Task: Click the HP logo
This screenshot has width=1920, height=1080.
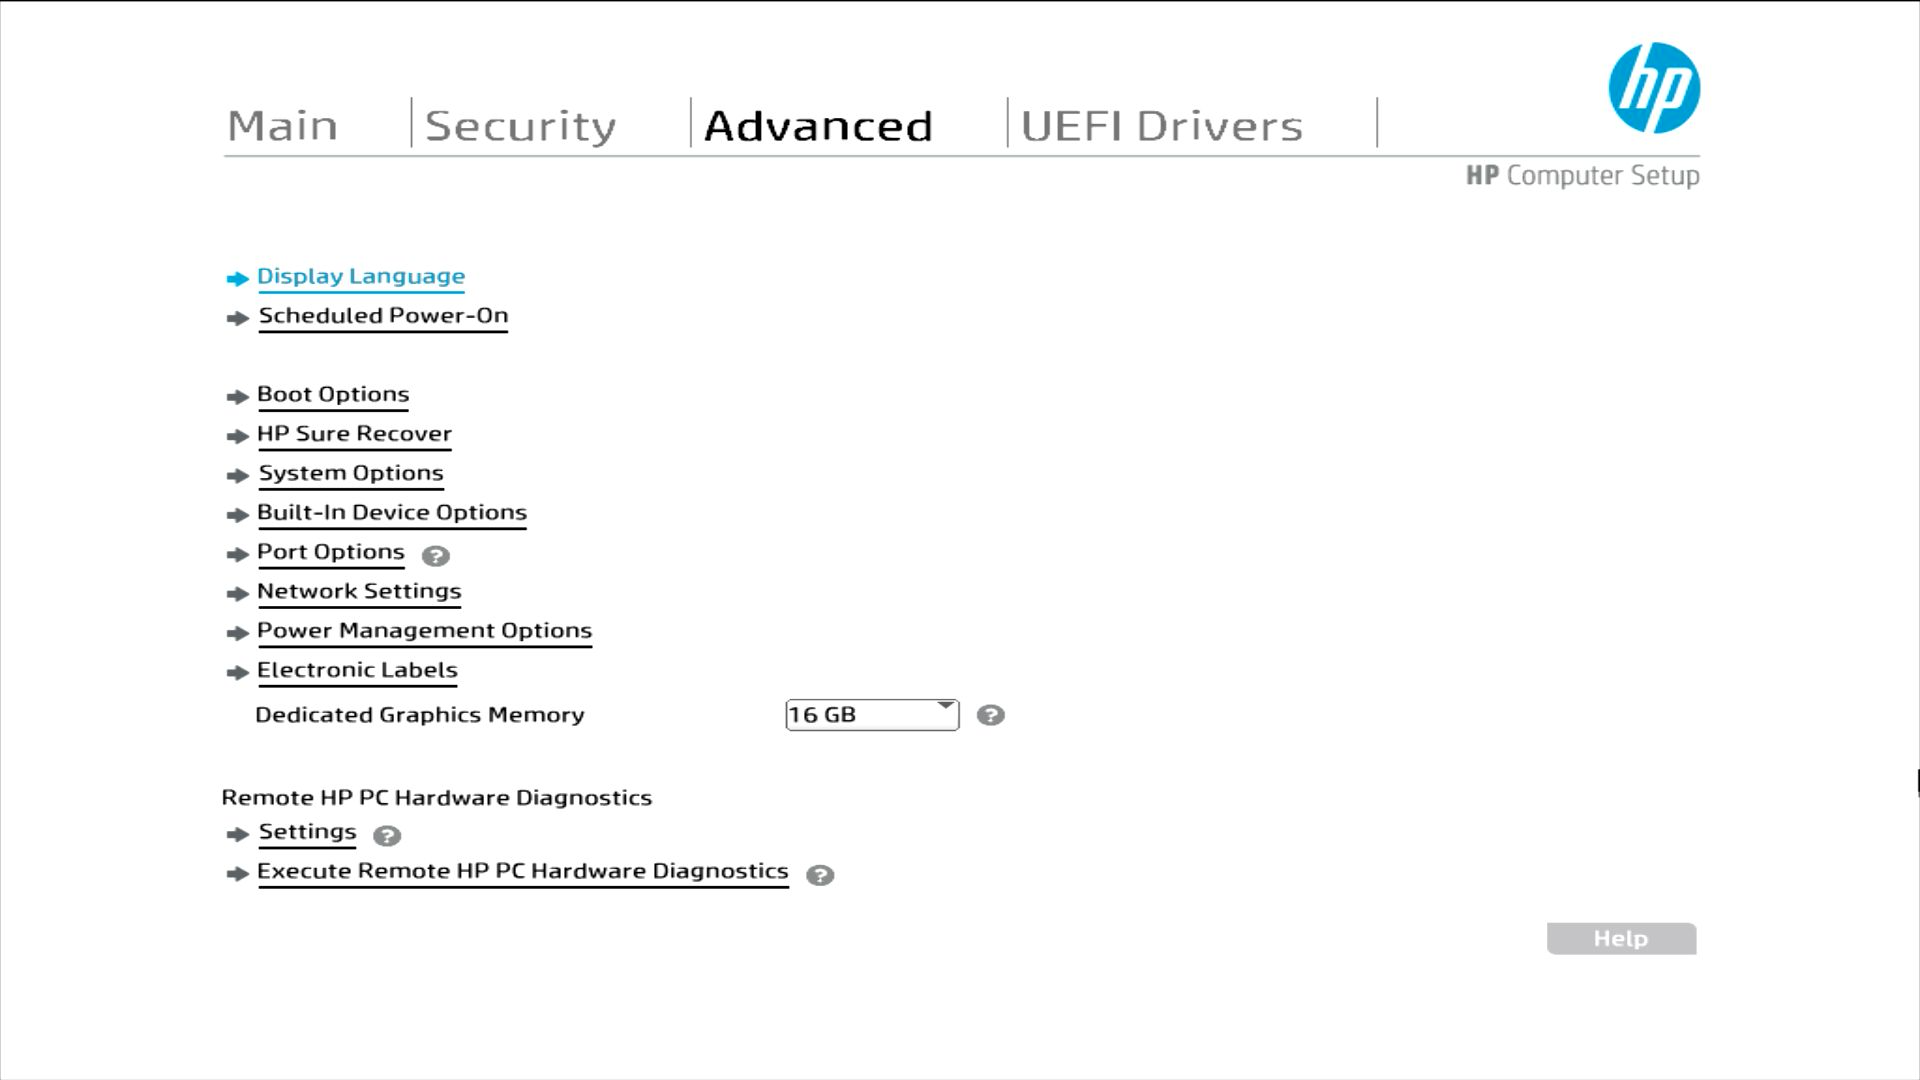Action: (1653, 88)
